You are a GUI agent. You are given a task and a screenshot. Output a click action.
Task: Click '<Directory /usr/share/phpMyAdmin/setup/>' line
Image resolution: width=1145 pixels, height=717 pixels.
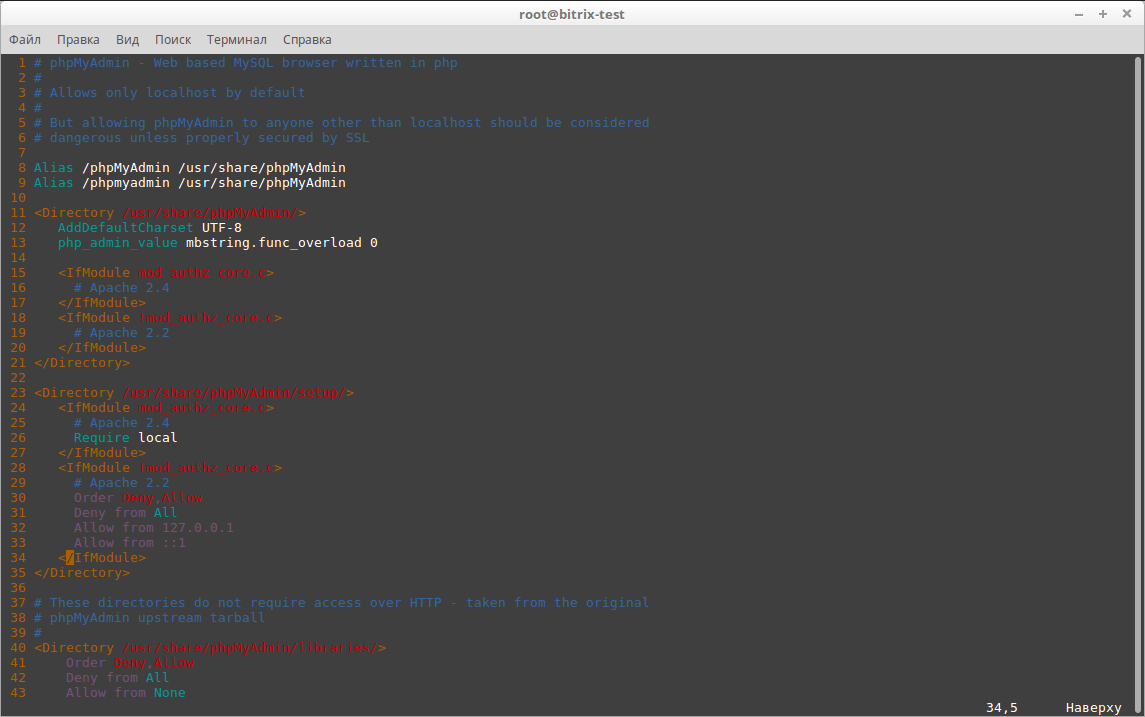(x=194, y=393)
